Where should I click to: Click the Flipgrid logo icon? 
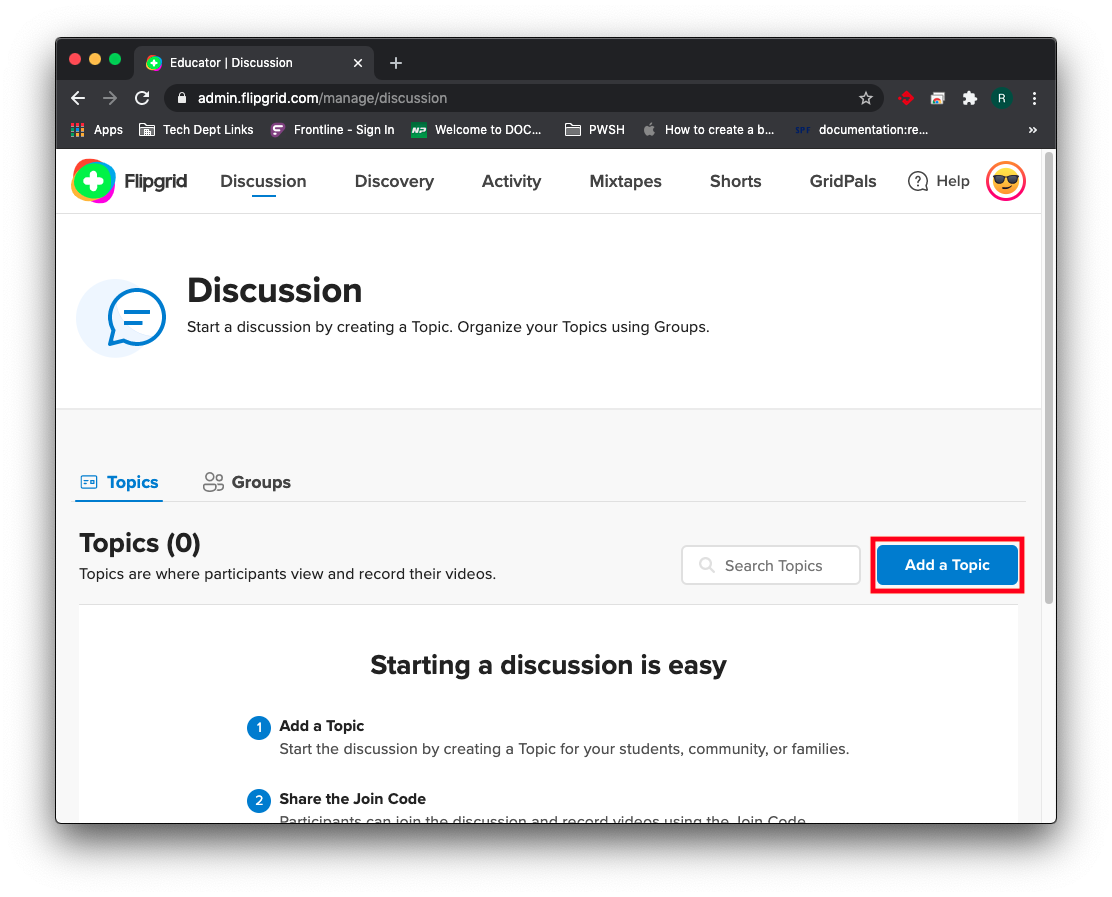coord(93,181)
